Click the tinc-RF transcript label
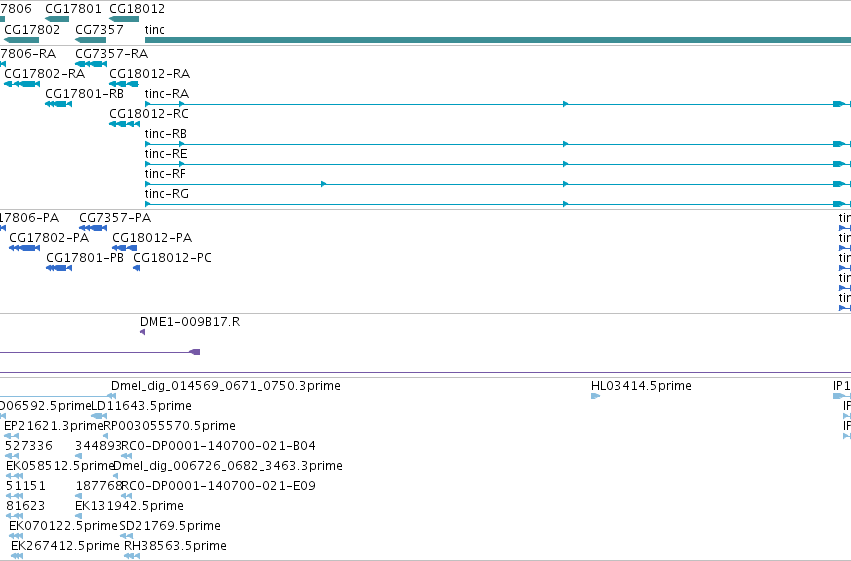851x561 pixels. click(x=165, y=174)
